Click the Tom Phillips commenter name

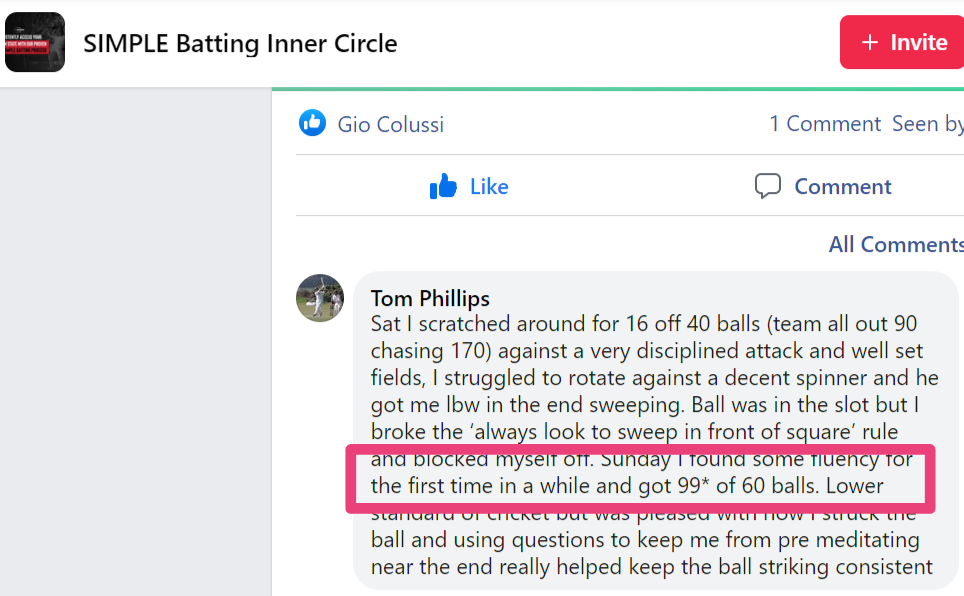click(x=430, y=298)
